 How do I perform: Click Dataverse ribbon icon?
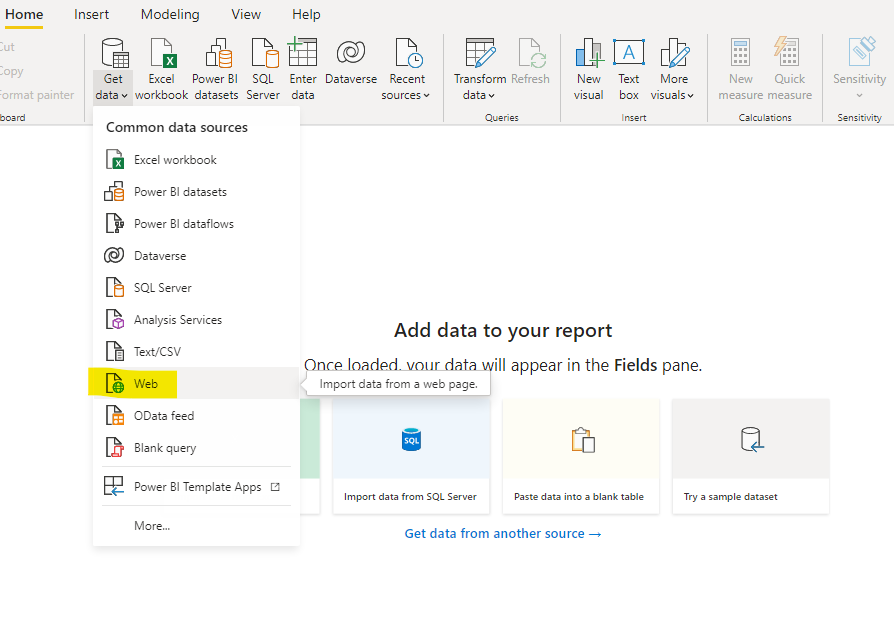click(351, 52)
